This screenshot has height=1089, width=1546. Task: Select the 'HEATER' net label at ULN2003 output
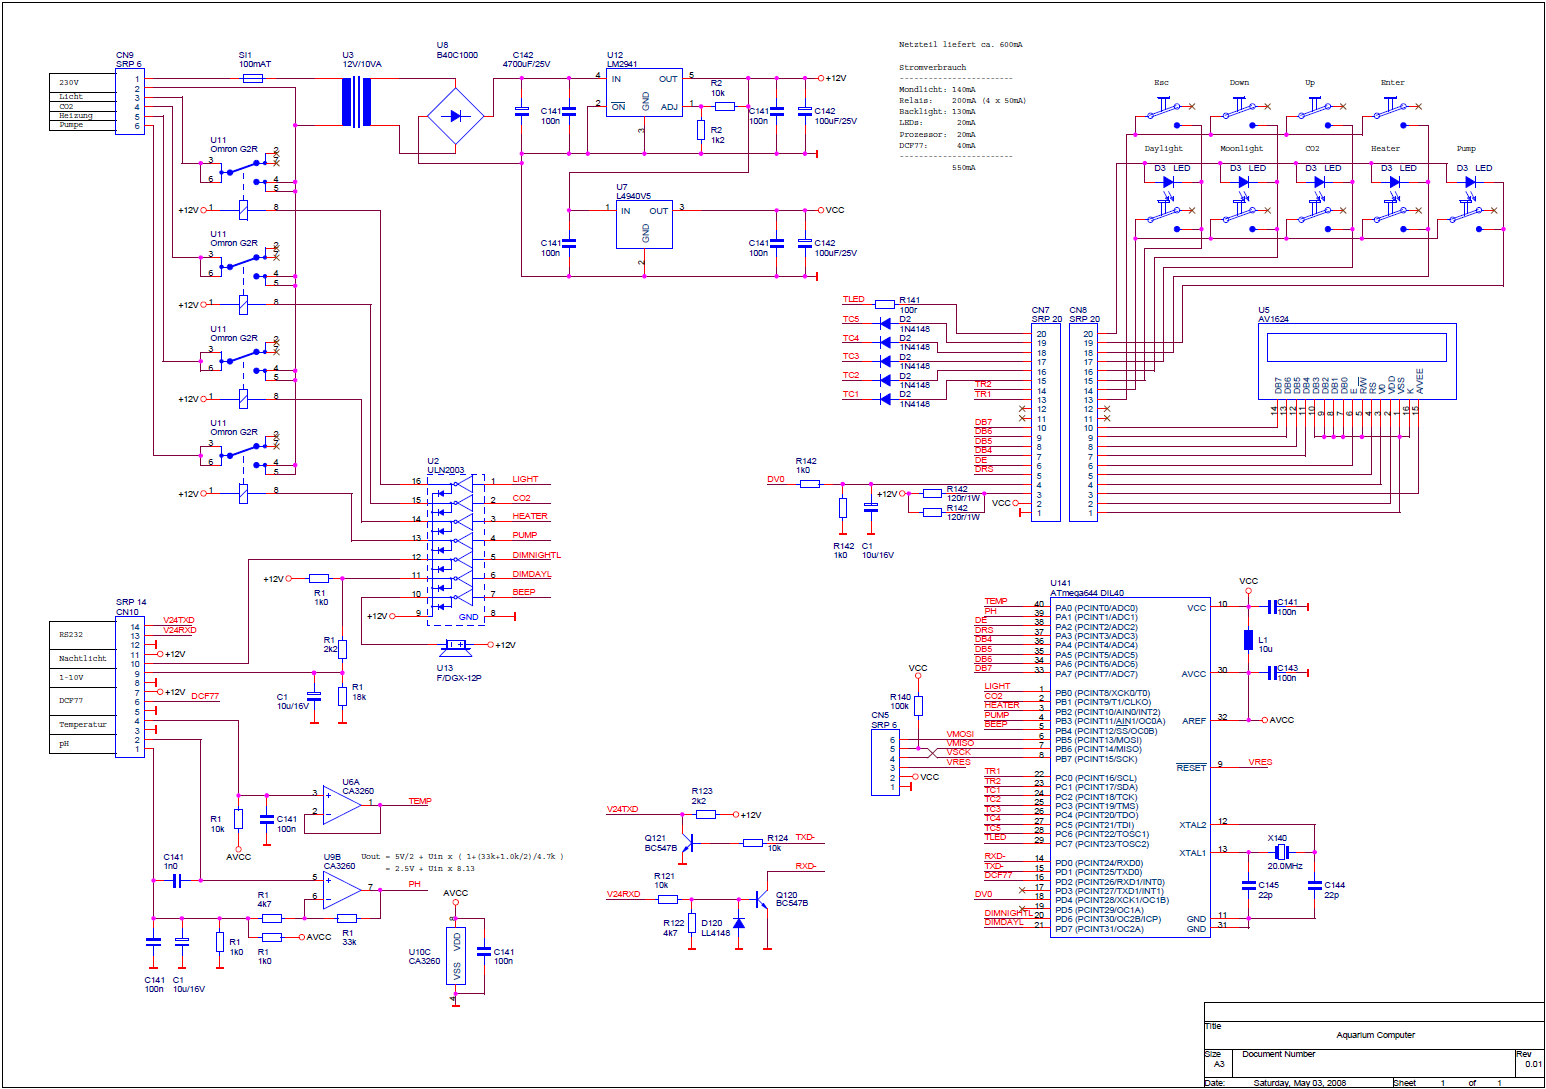point(530,516)
